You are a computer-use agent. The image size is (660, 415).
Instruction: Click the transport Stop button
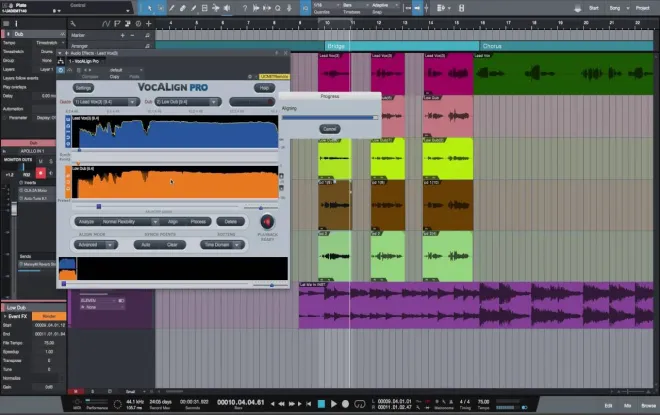(x=321, y=404)
